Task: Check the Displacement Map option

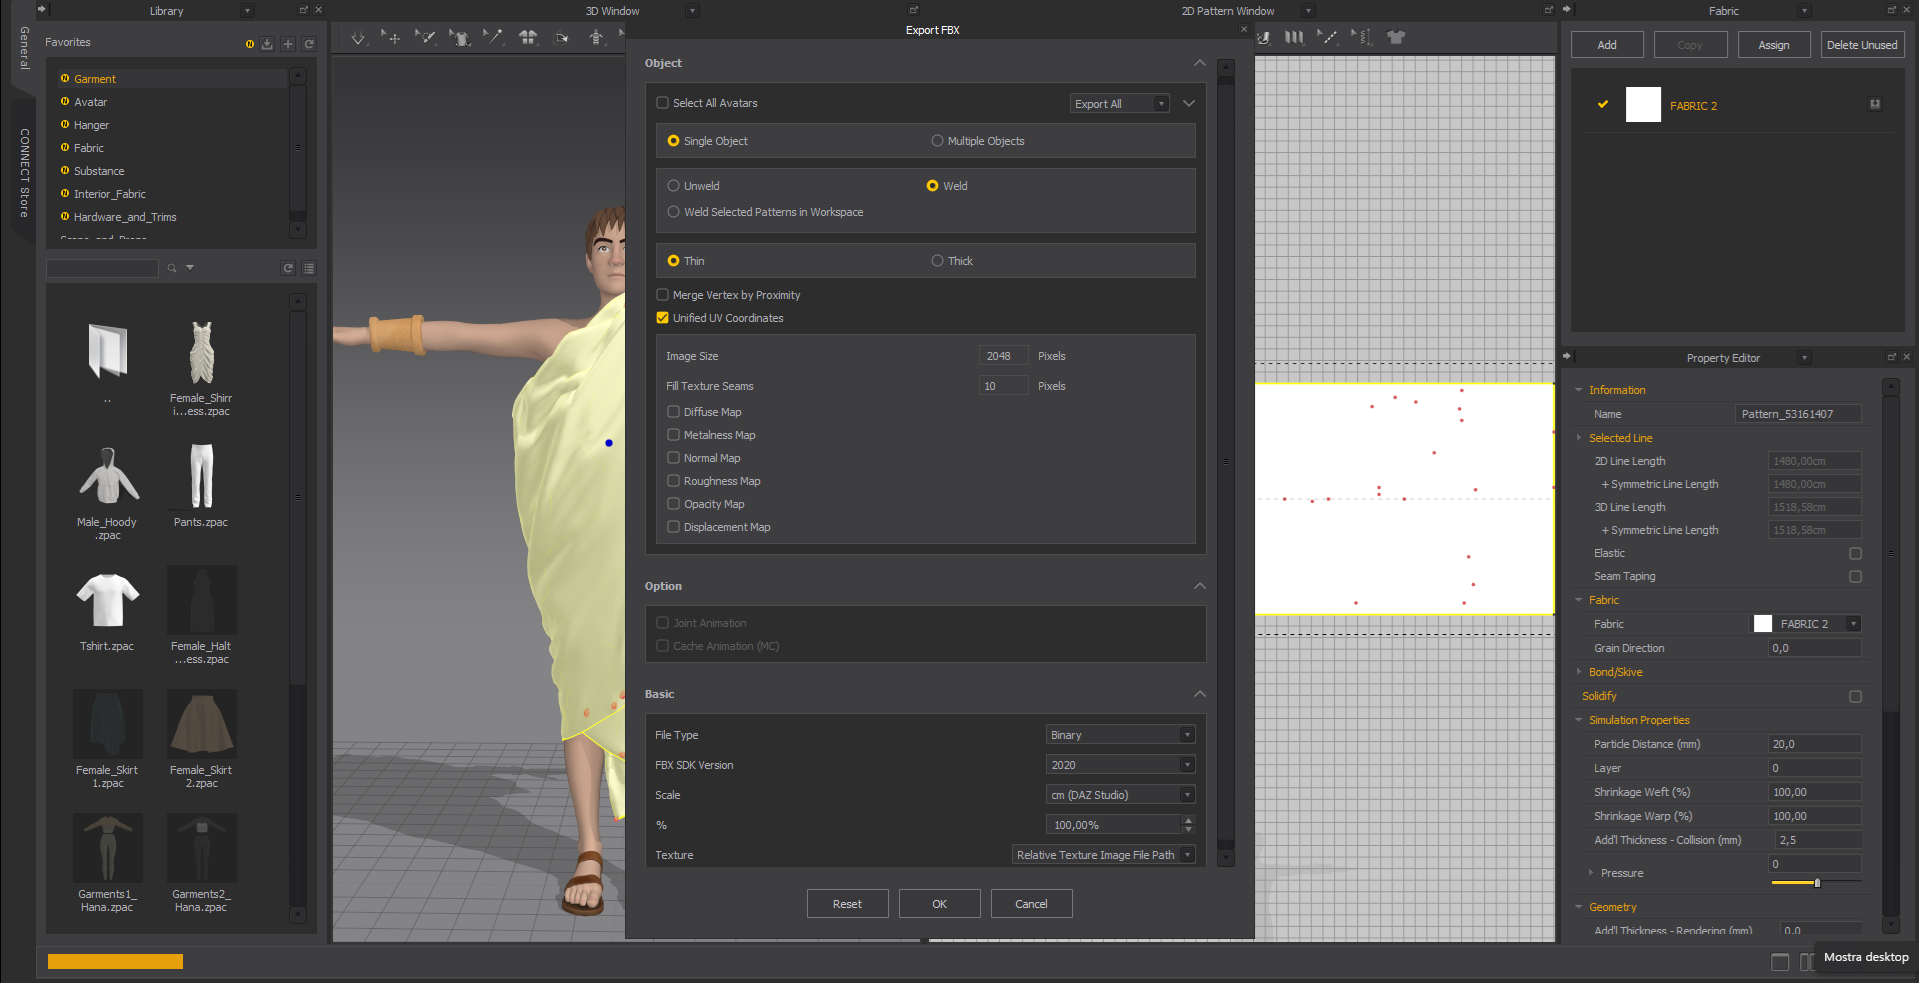Action: click(x=673, y=527)
